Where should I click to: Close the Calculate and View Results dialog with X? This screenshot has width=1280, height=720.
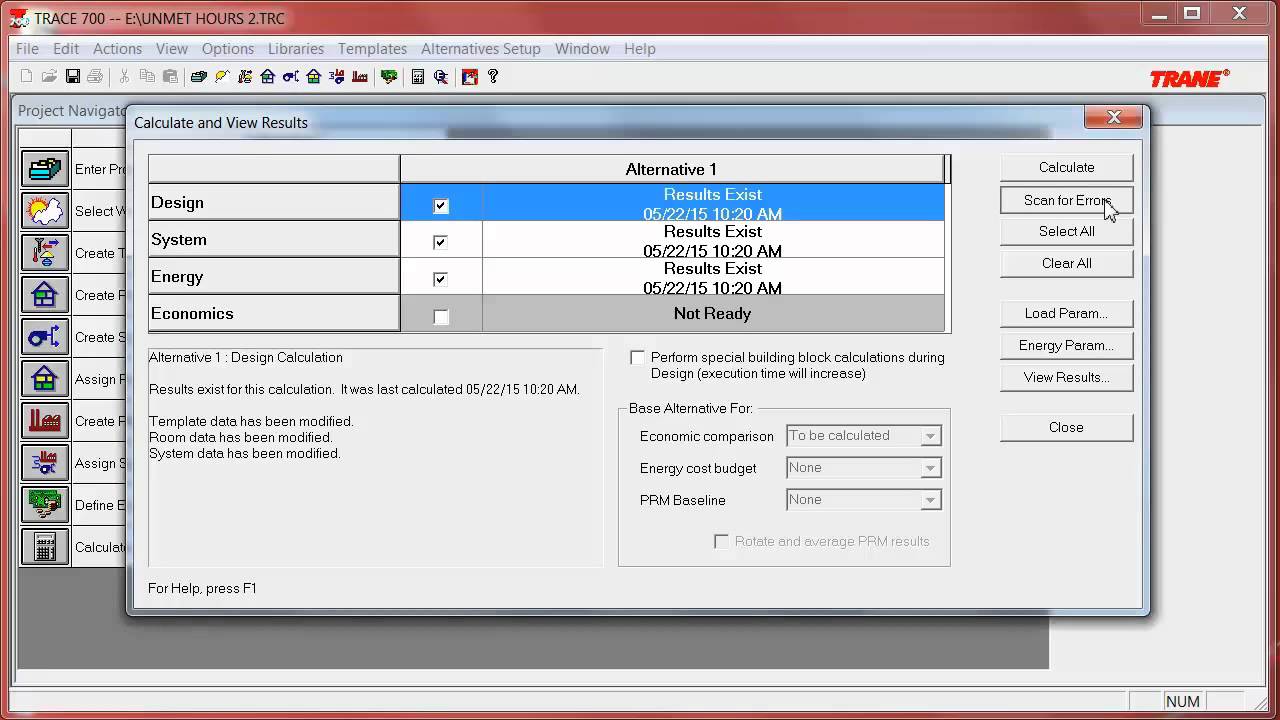1113,117
